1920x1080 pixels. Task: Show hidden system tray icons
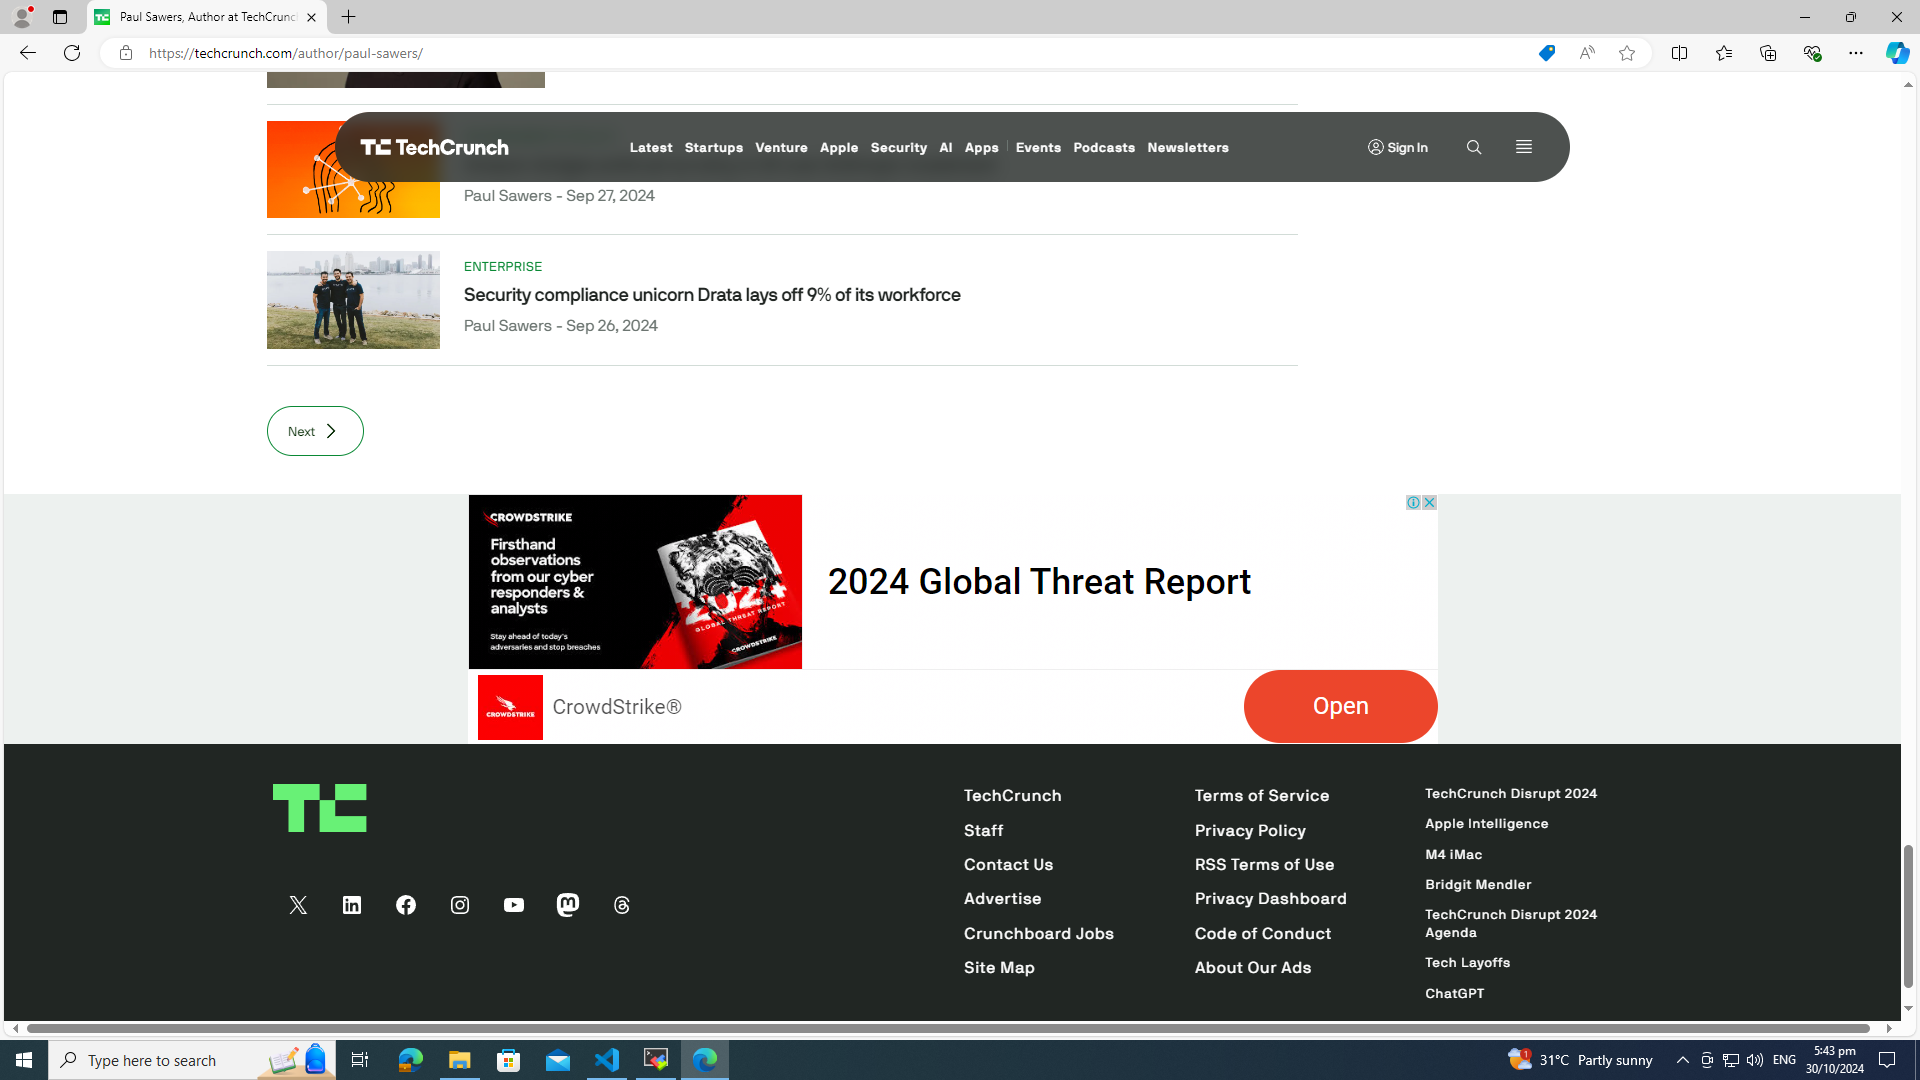point(1682,1060)
